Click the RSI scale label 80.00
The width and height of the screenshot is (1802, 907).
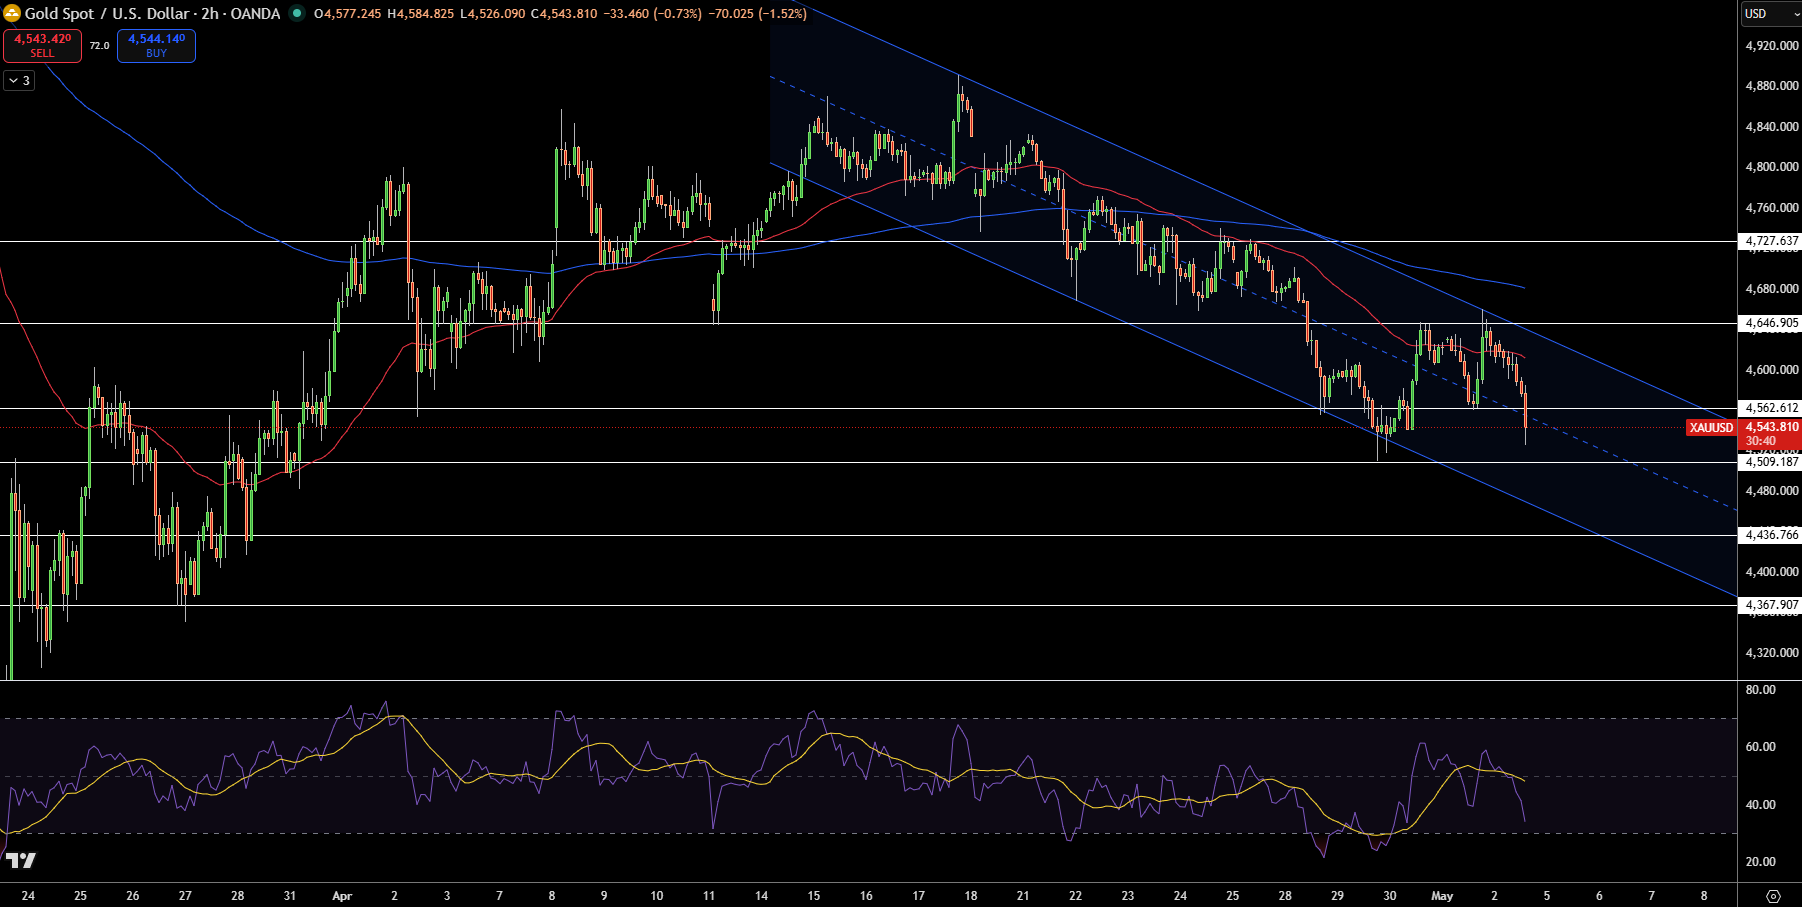pos(1760,690)
